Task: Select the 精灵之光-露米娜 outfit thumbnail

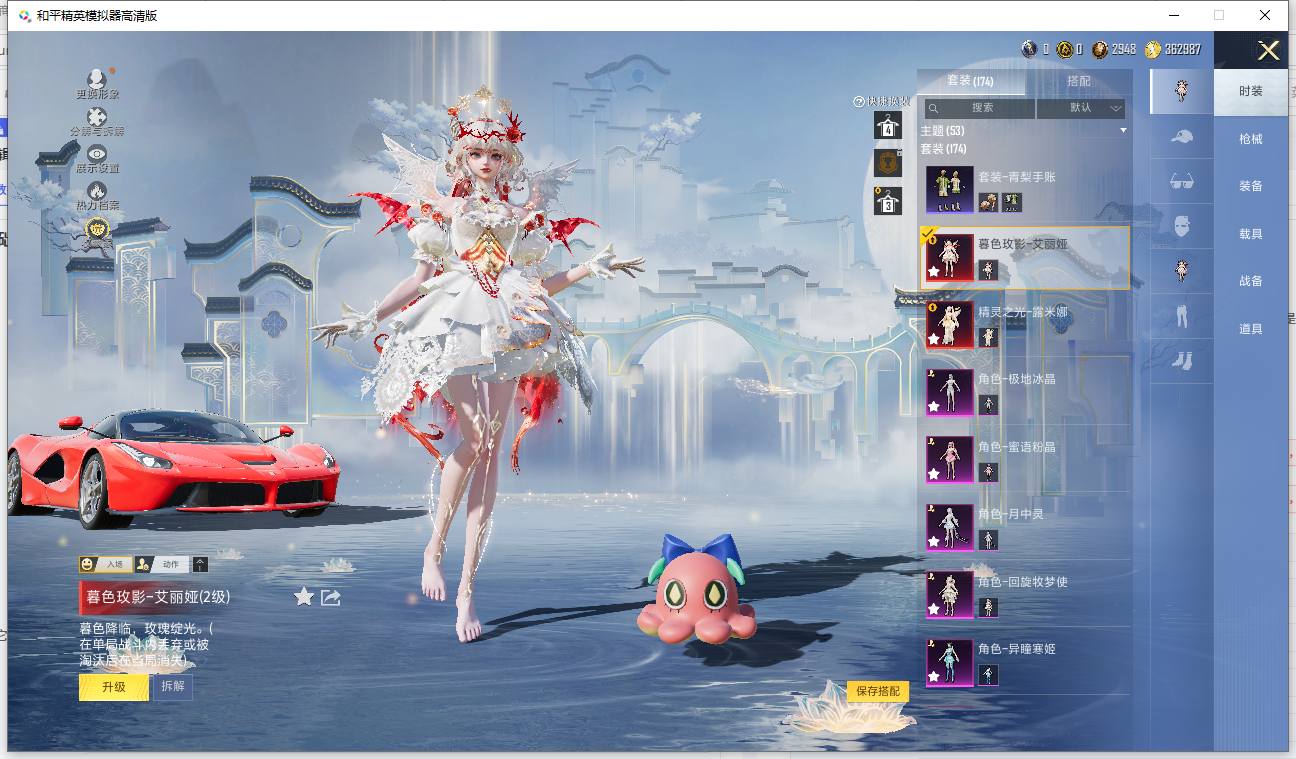Action: tap(950, 325)
